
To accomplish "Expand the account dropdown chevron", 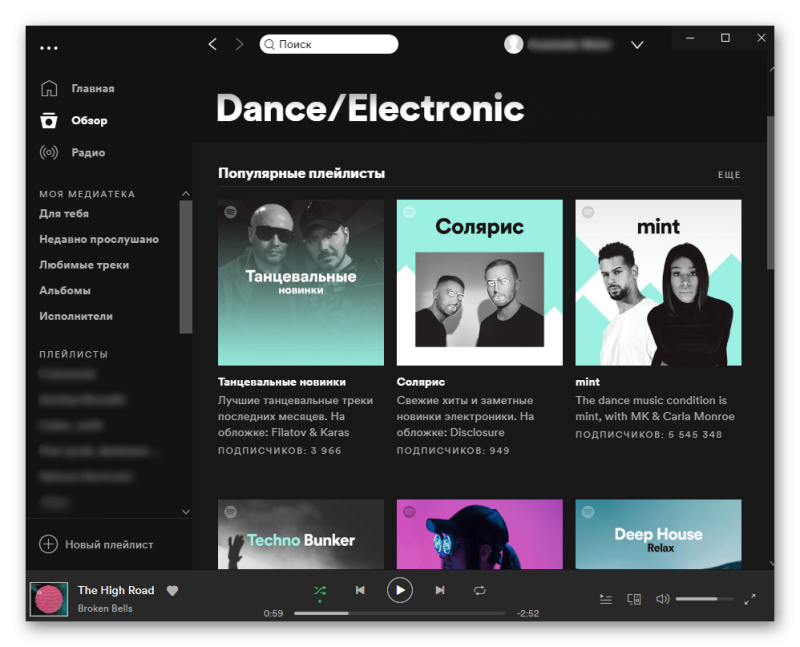I will tap(637, 45).
